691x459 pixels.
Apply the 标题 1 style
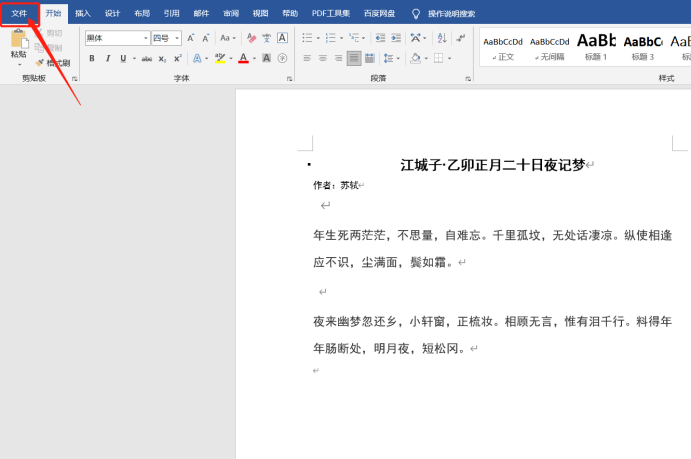596,48
